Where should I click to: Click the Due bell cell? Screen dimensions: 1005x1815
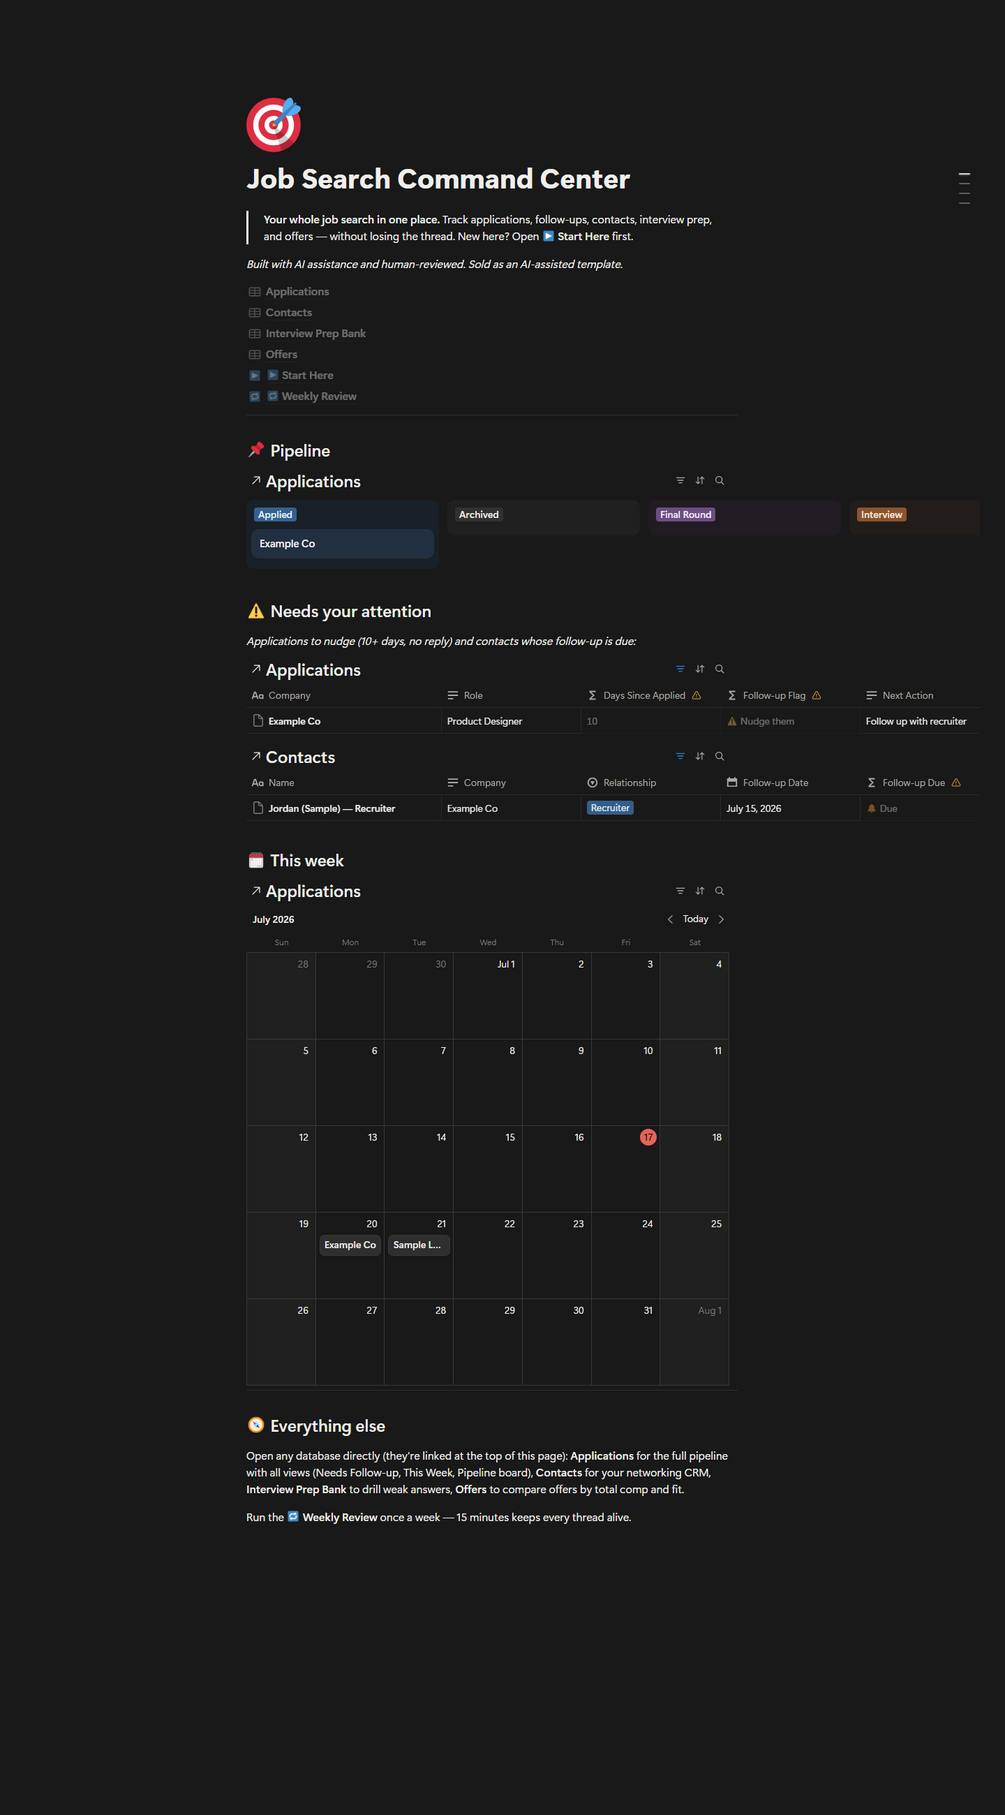pyautogui.click(x=920, y=809)
